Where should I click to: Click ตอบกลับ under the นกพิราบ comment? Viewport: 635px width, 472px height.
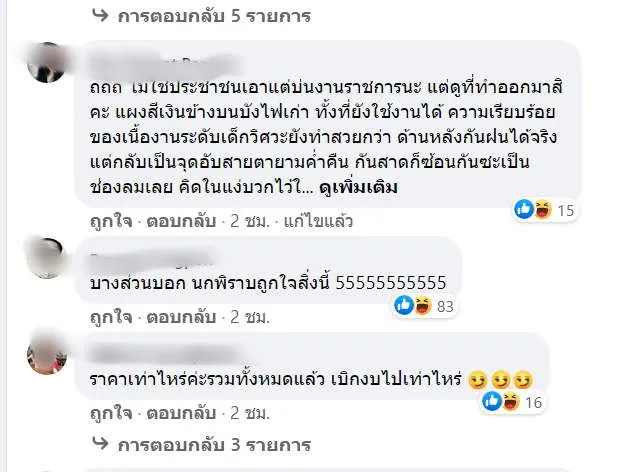(181, 317)
